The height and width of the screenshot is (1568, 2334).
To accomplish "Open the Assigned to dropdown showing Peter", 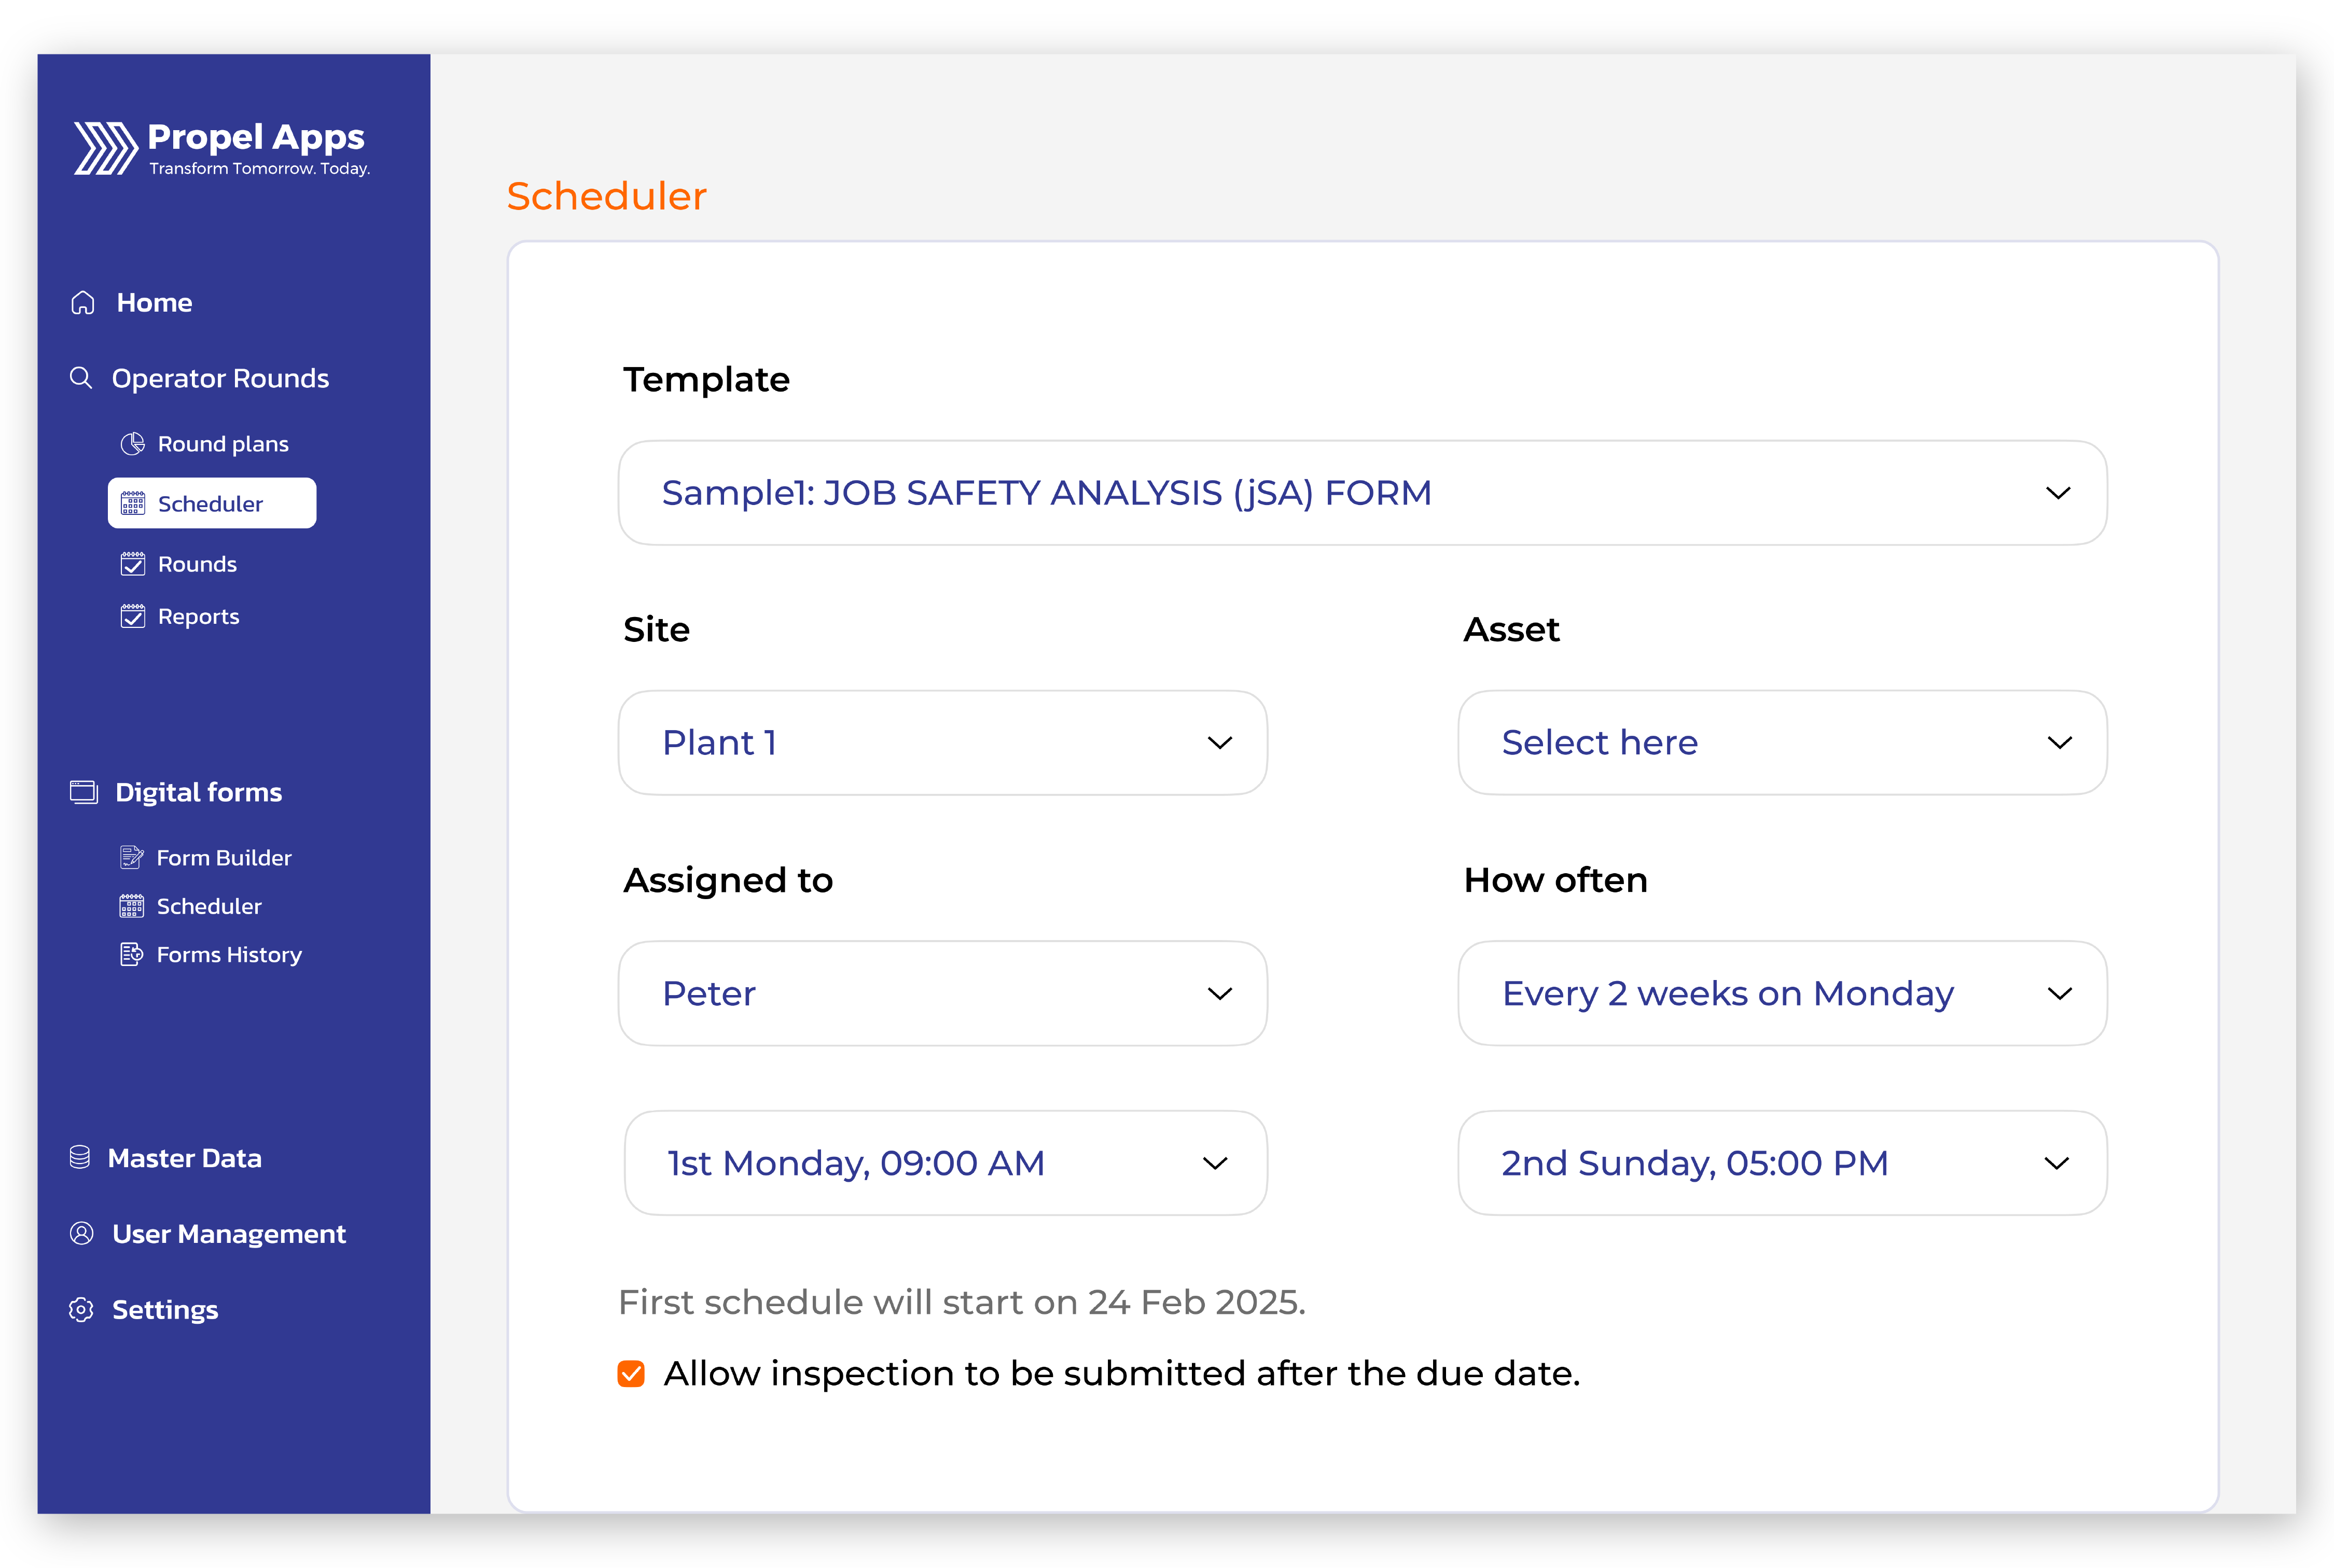I will pos(942,993).
